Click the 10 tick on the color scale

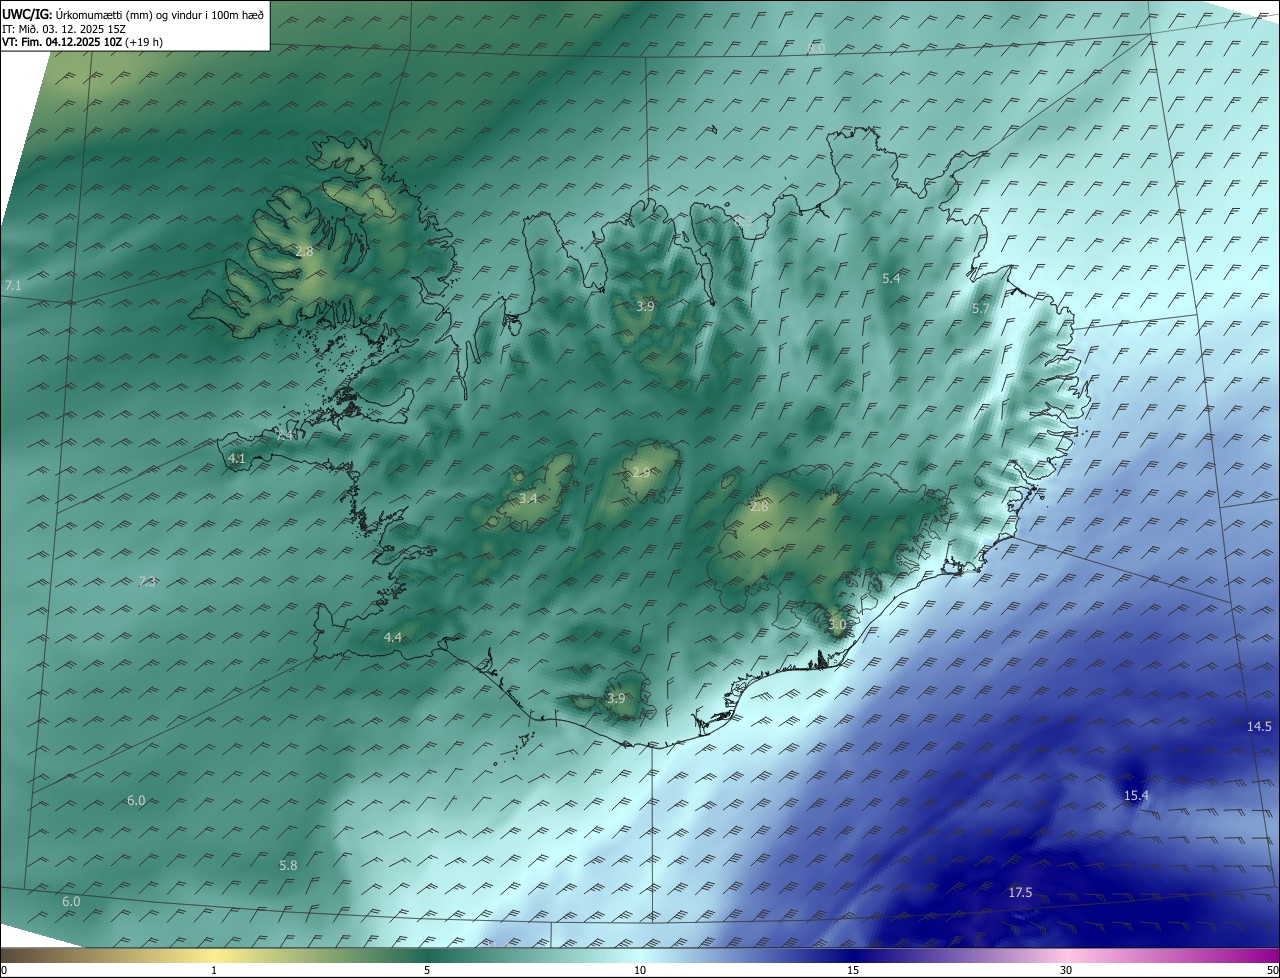pyautogui.click(x=640, y=970)
